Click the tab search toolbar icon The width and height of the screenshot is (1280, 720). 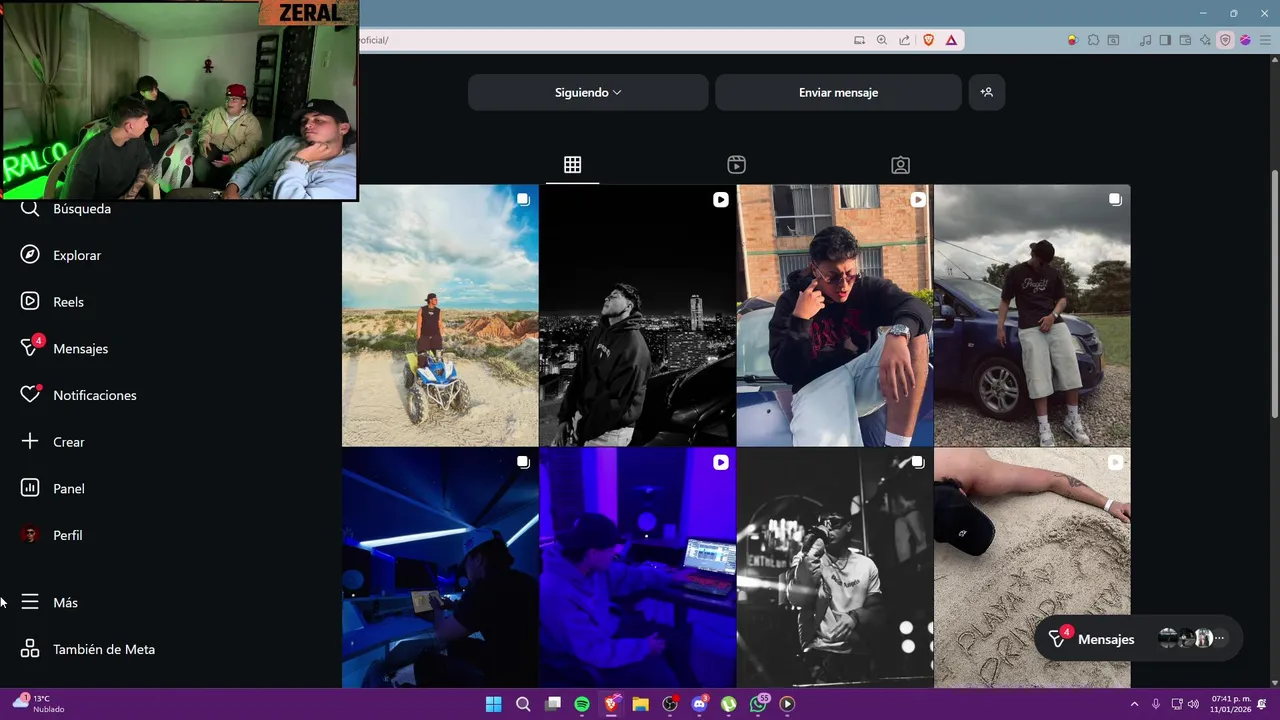1113,40
